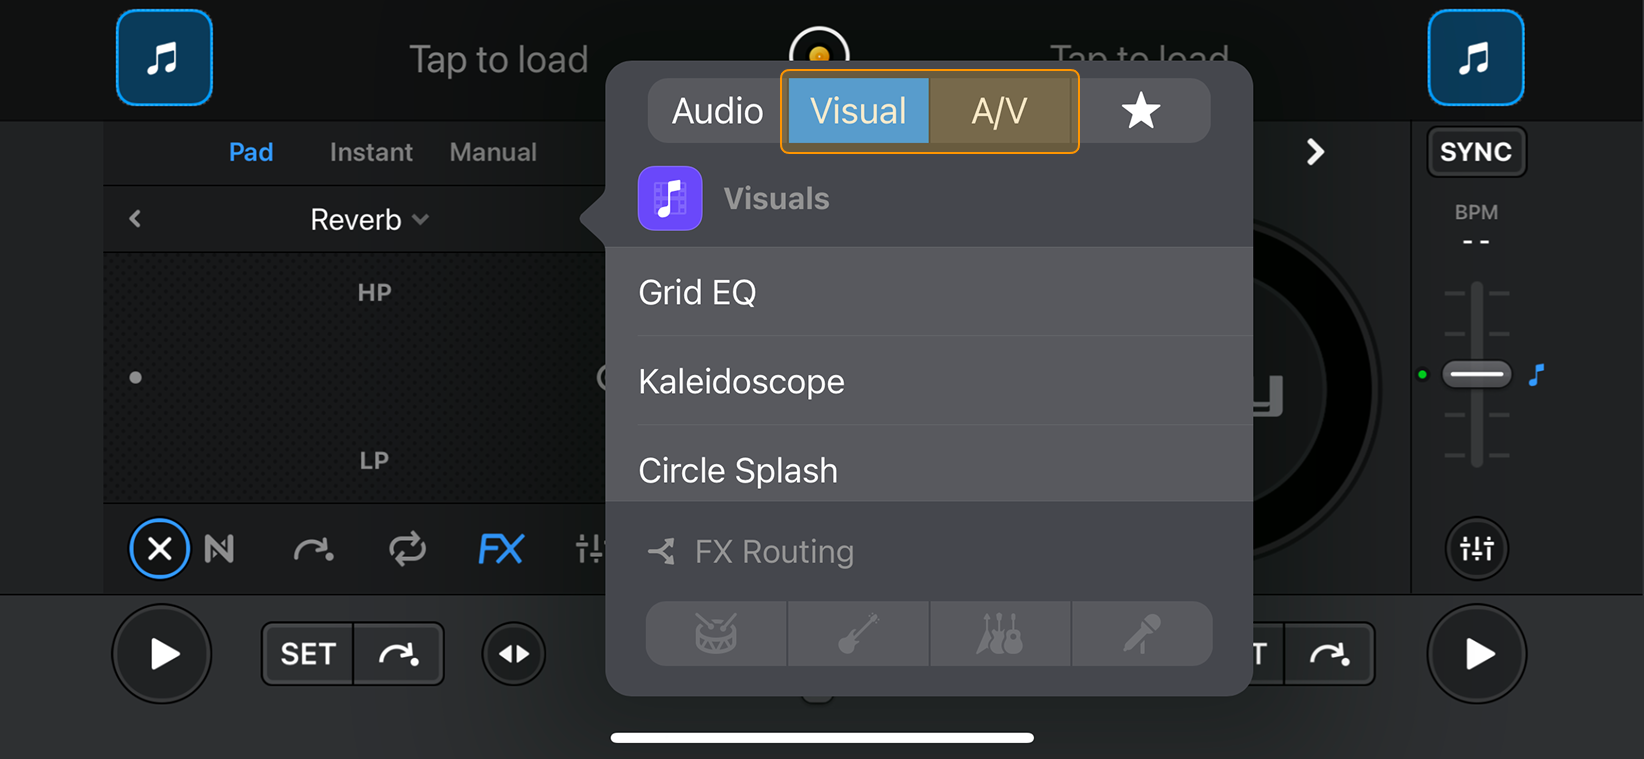The width and height of the screenshot is (1644, 759).
Task: Open the Reverb effect dropdown
Action: (x=369, y=219)
